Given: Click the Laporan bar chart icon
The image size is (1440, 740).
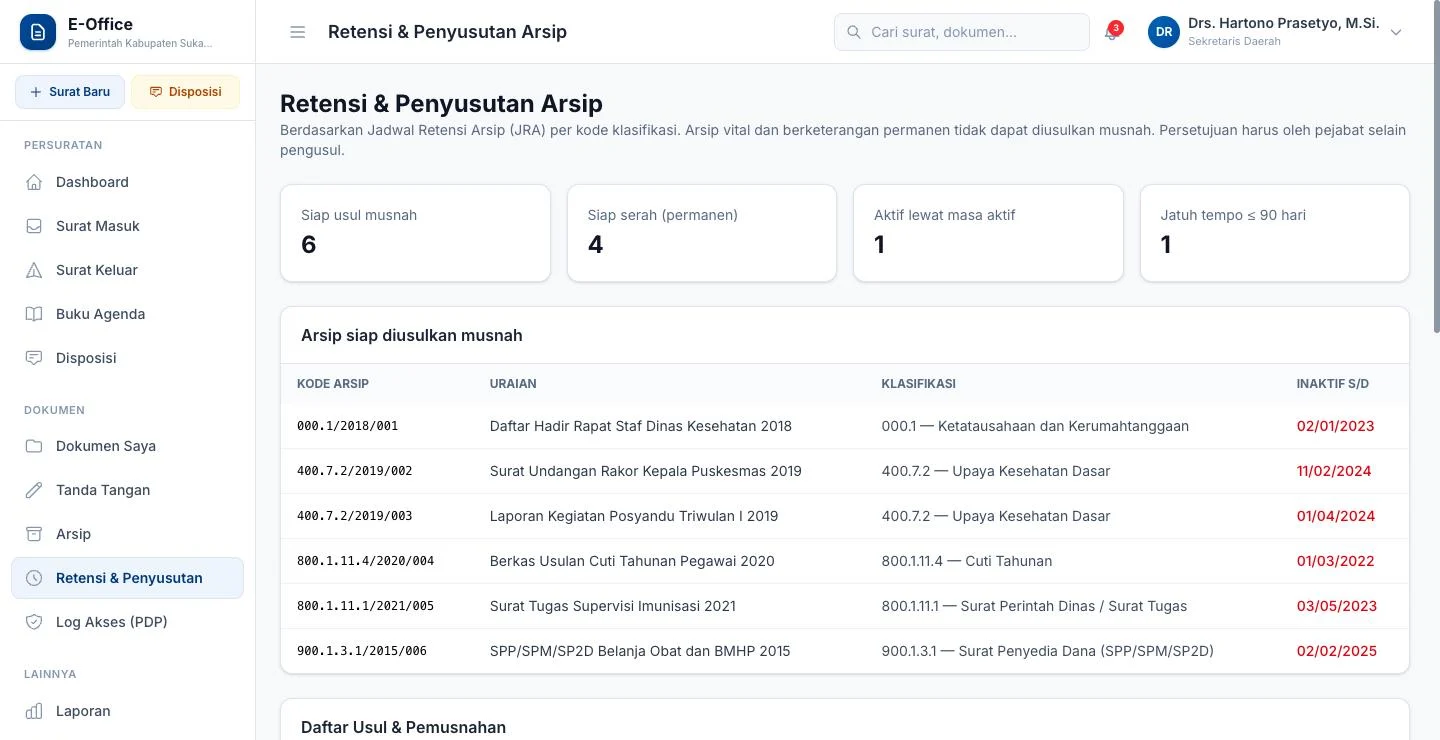Looking at the screenshot, I should click(34, 711).
